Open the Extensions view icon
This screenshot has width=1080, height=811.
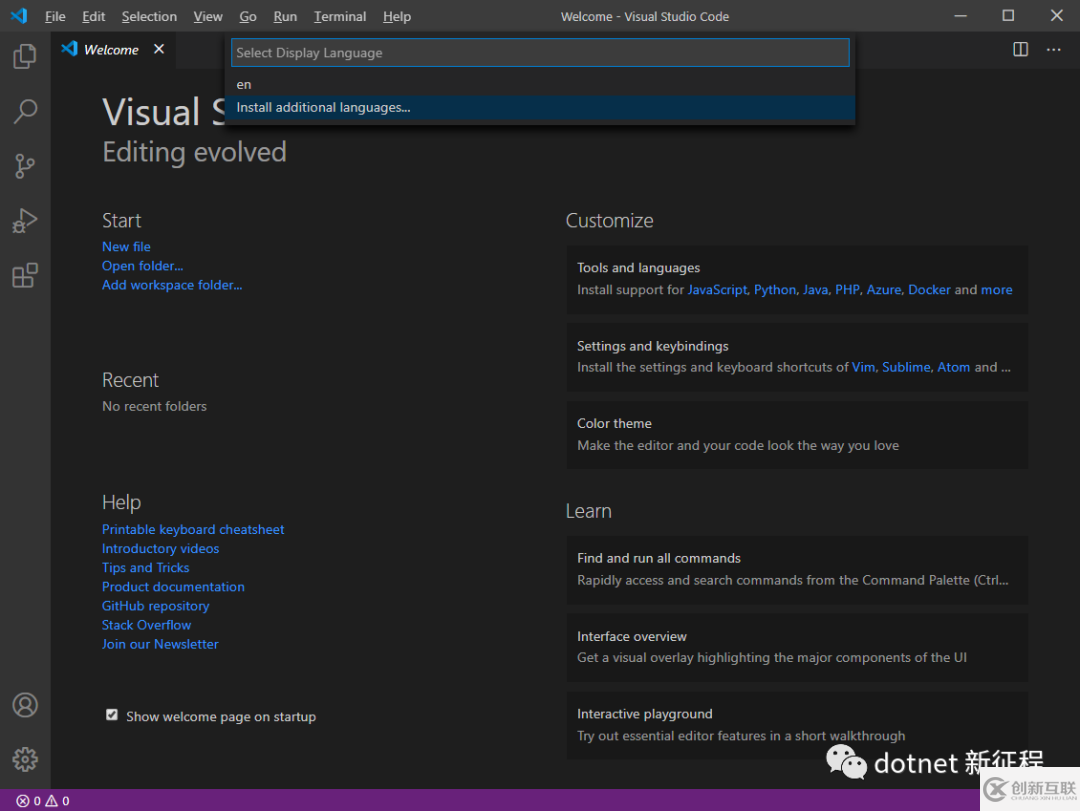[25, 275]
